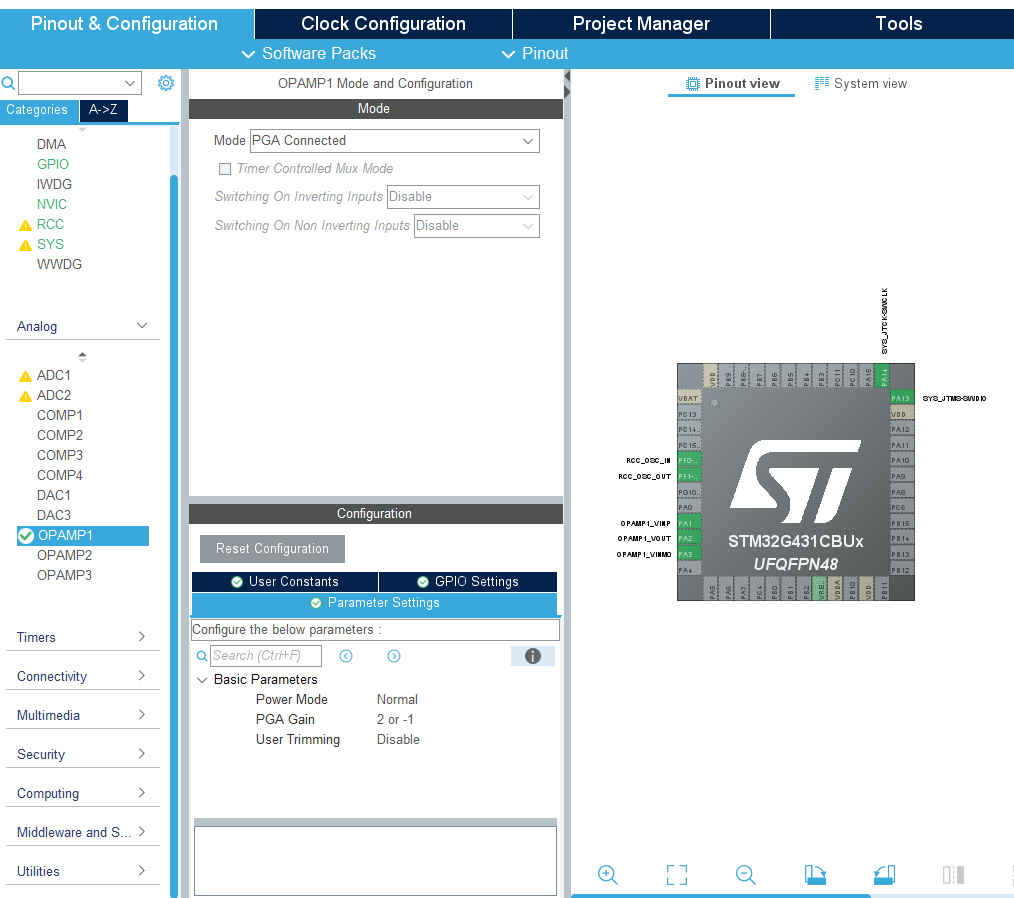Click the settings gear near the search box
The image size is (1014, 898).
coord(166,83)
